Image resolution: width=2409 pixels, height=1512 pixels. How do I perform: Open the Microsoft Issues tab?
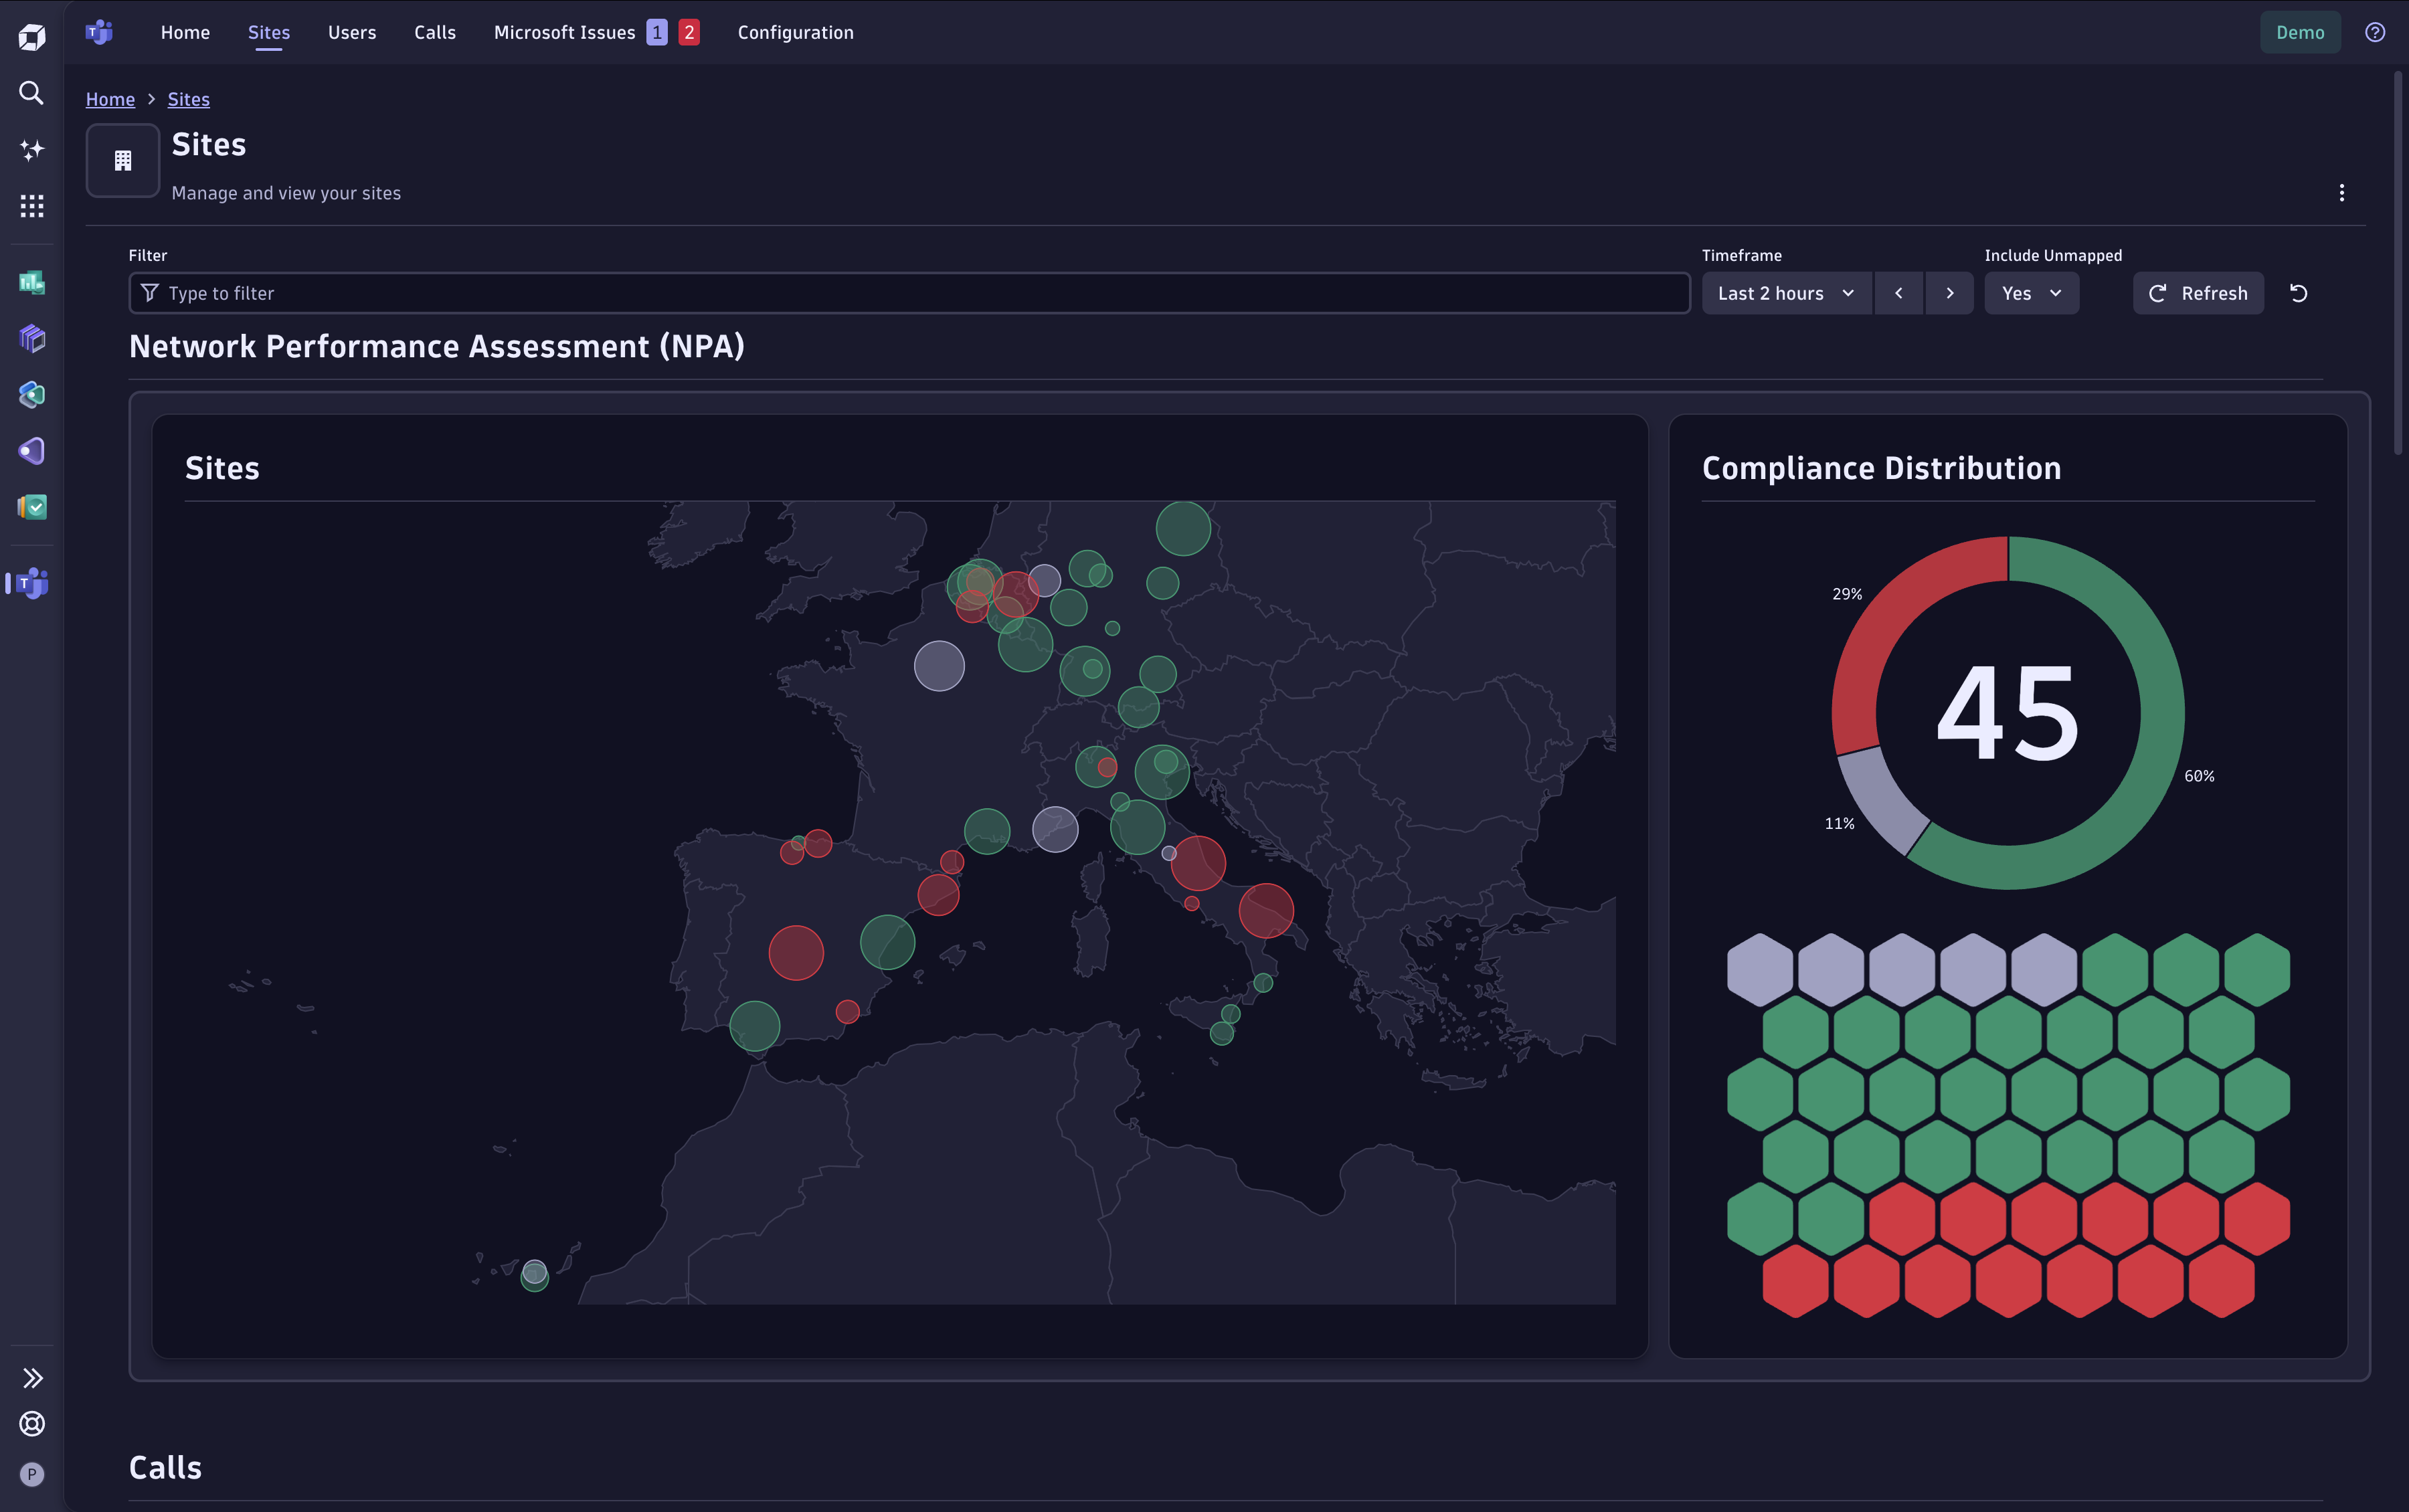(x=564, y=32)
